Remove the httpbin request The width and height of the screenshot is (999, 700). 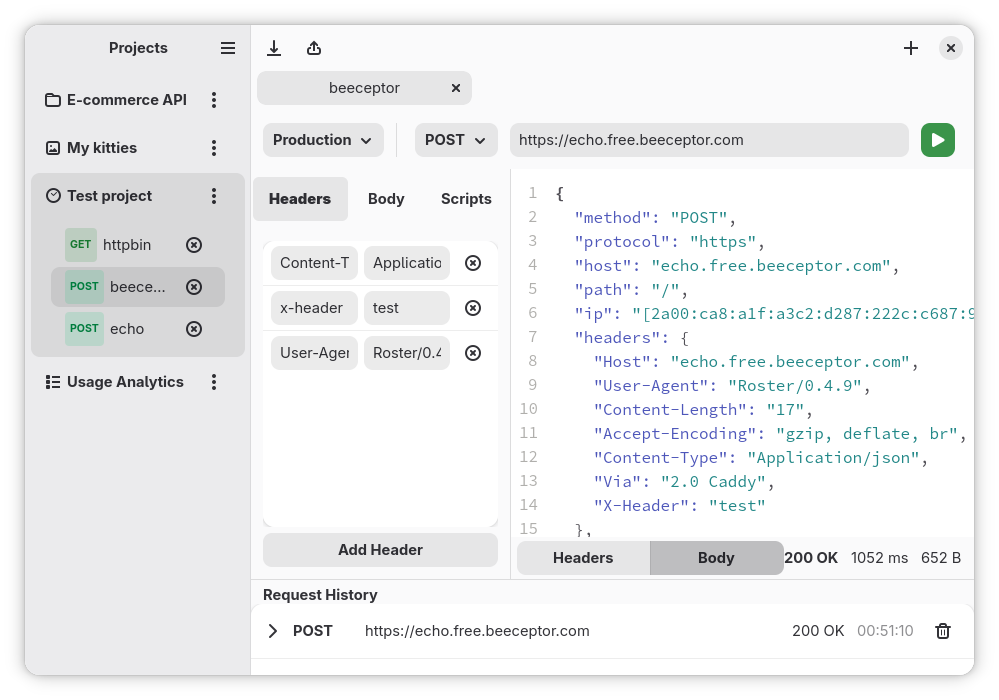click(x=194, y=245)
